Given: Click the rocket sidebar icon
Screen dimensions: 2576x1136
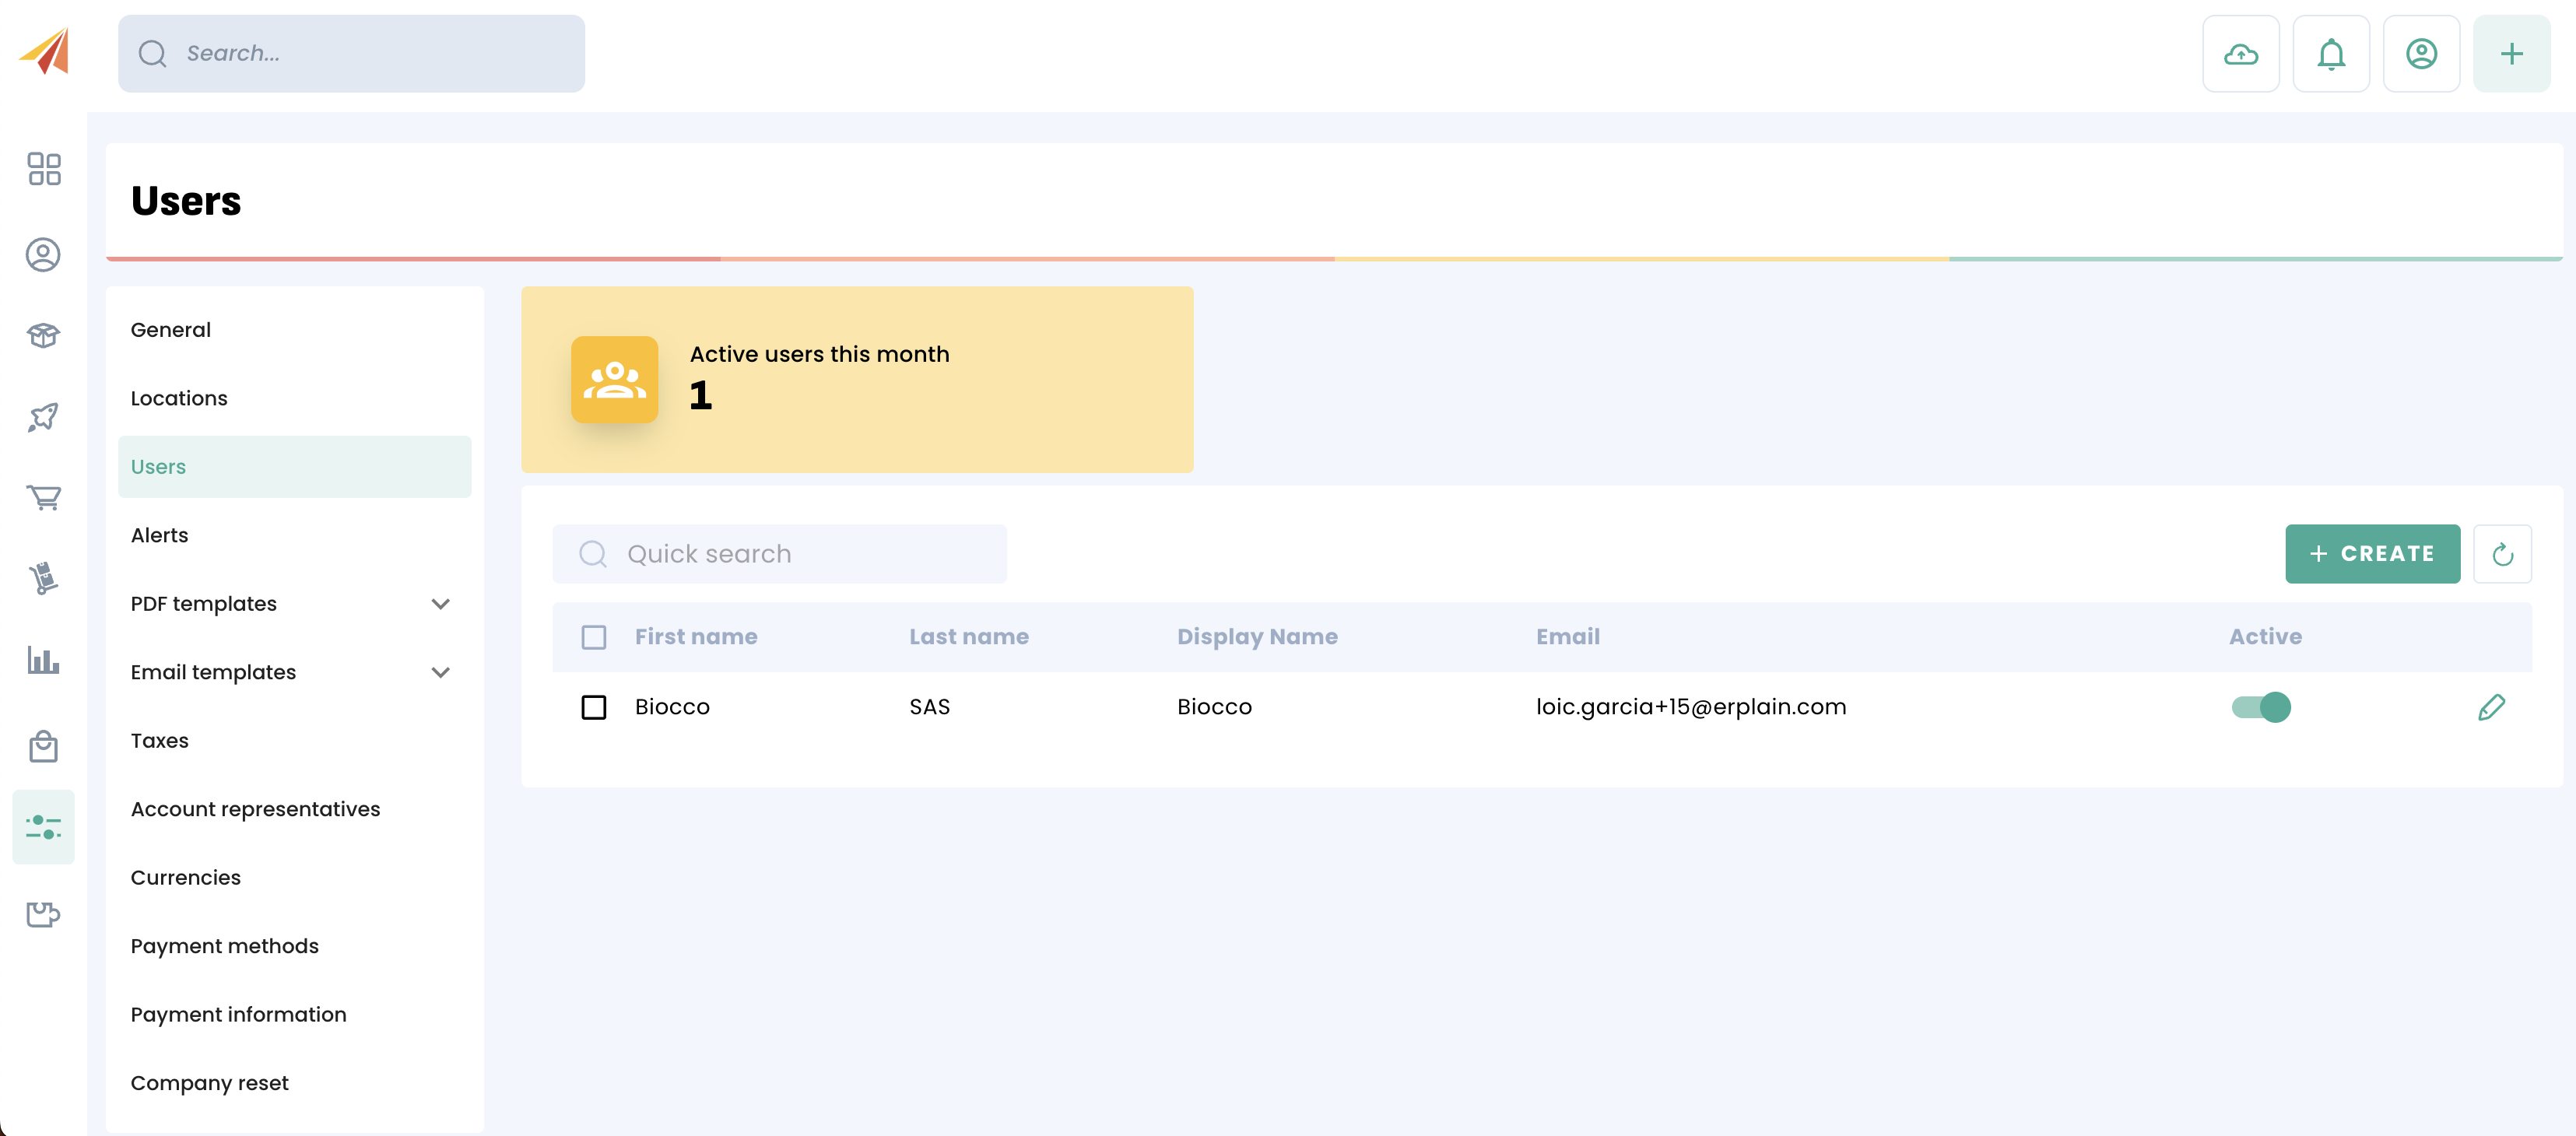Looking at the screenshot, I should click(x=44, y=417).
